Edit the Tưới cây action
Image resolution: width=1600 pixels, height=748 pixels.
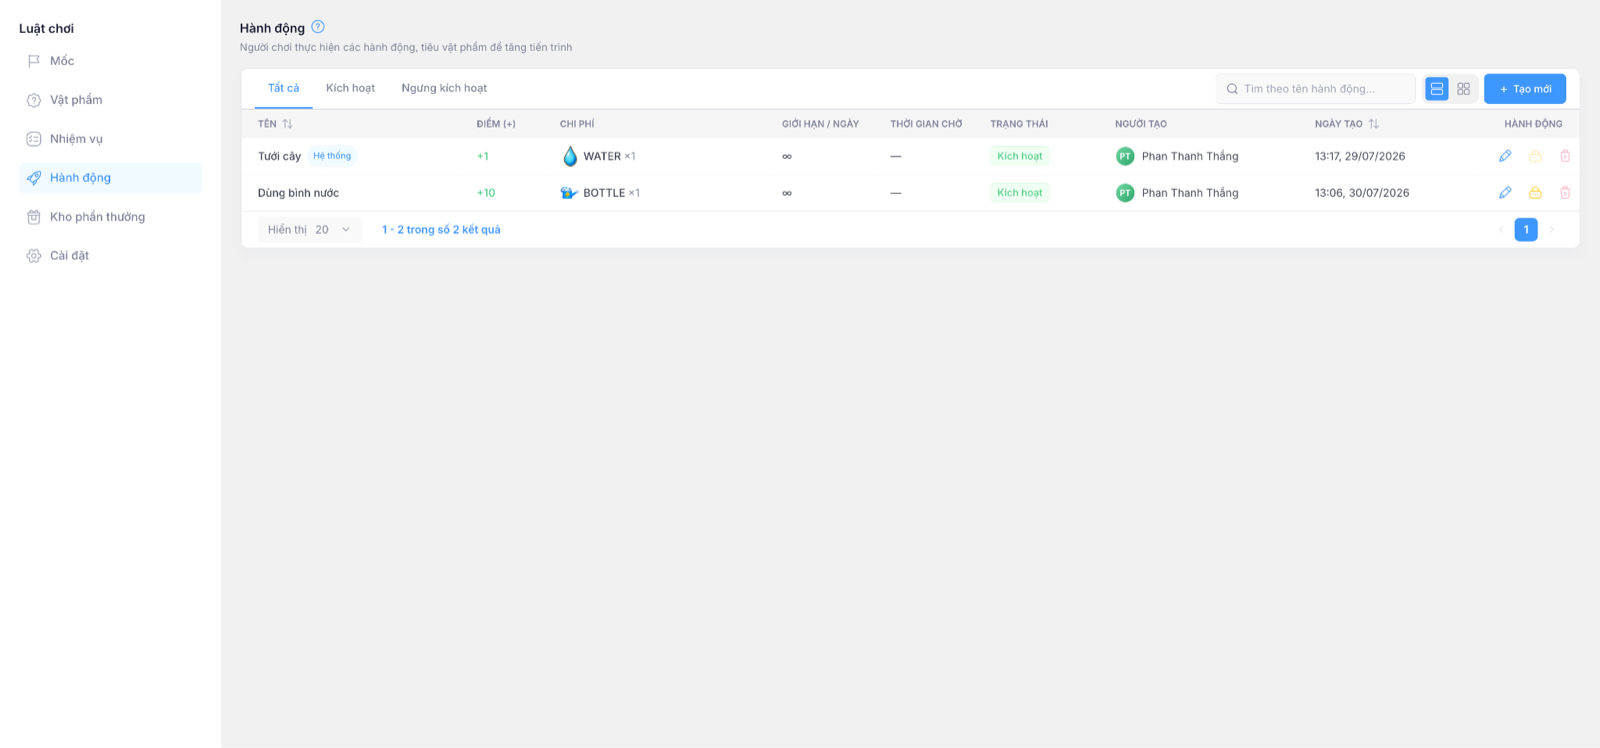1505,156
